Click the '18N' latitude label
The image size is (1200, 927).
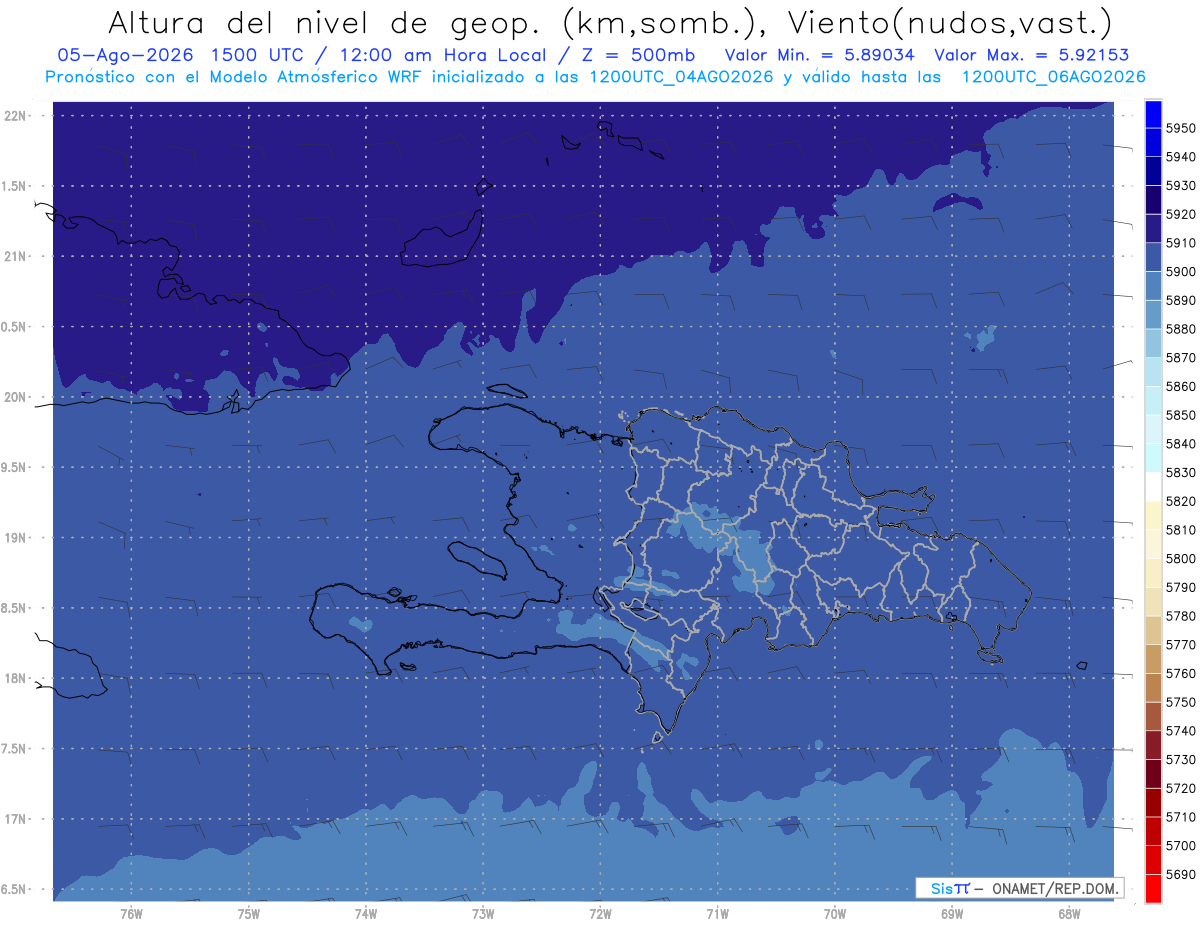click(17, 679)
